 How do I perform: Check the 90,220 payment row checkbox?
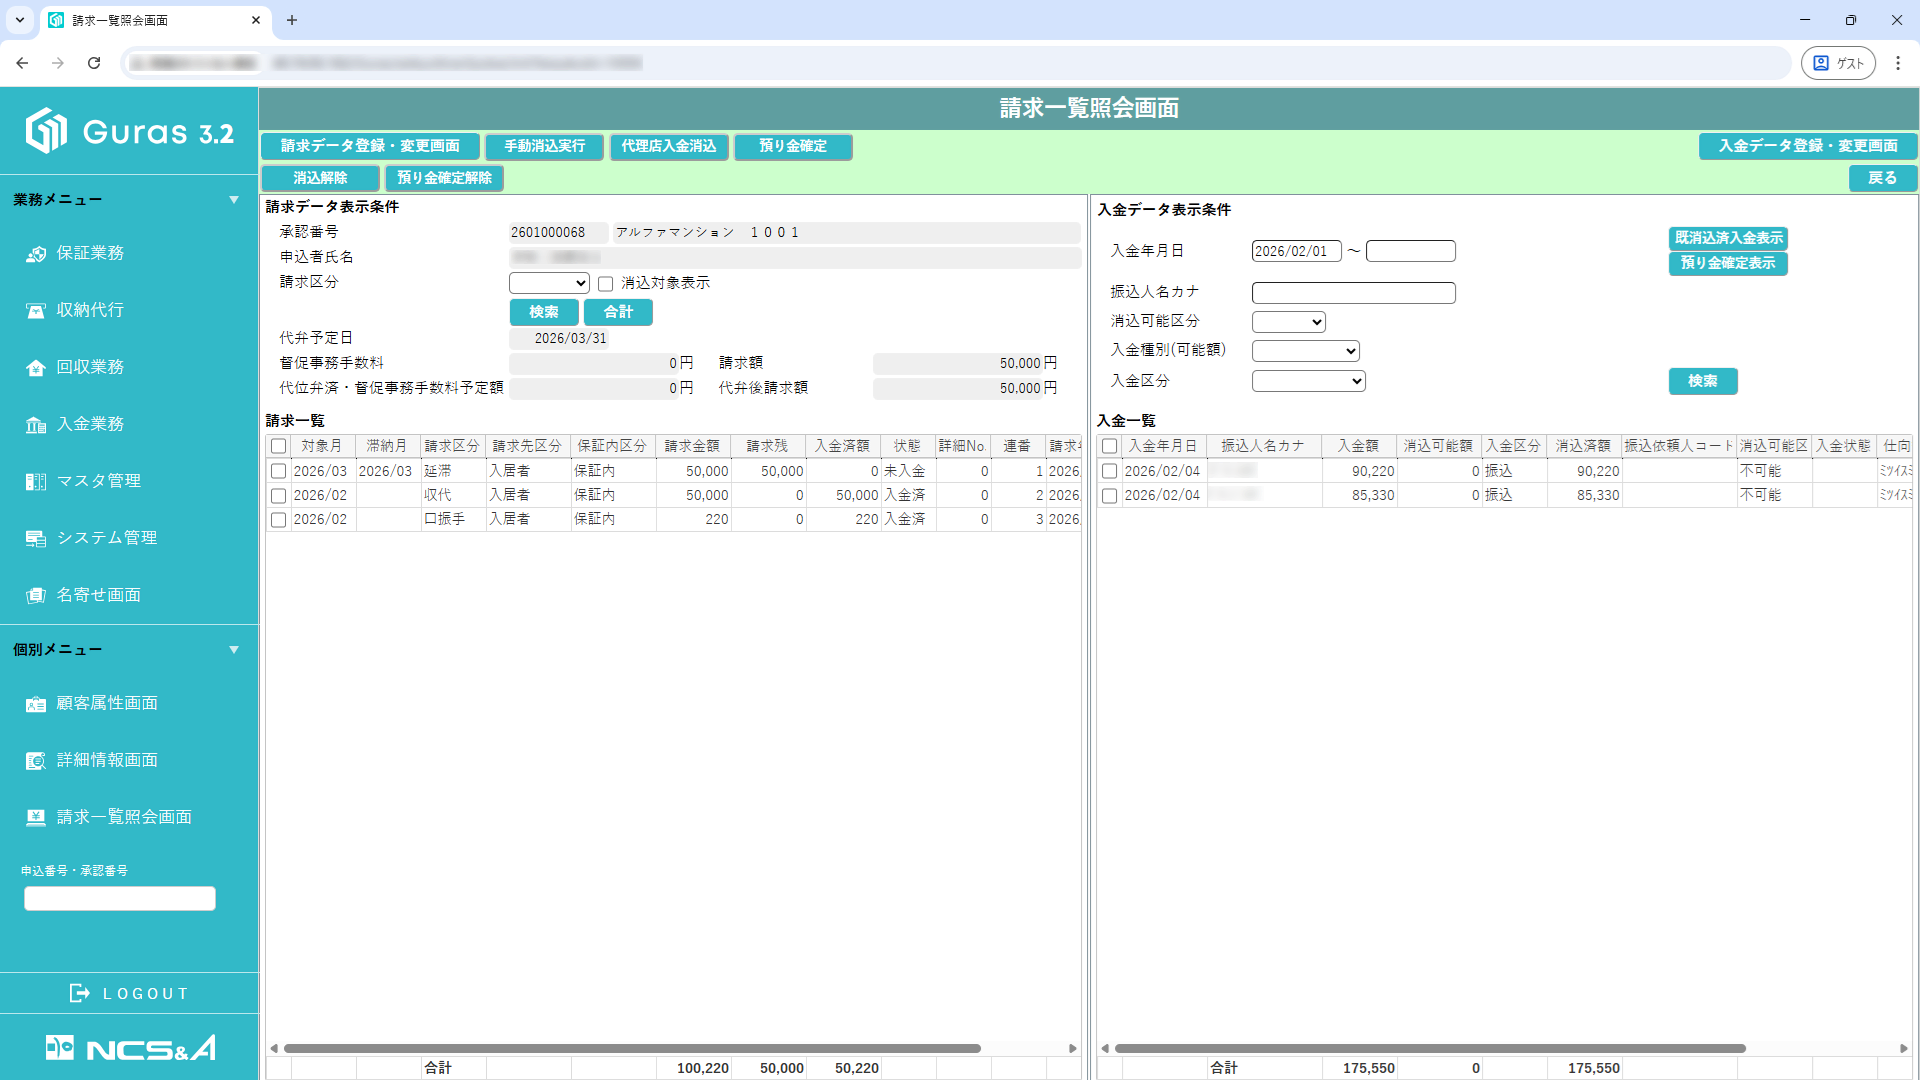click(x=1109, y=471)
